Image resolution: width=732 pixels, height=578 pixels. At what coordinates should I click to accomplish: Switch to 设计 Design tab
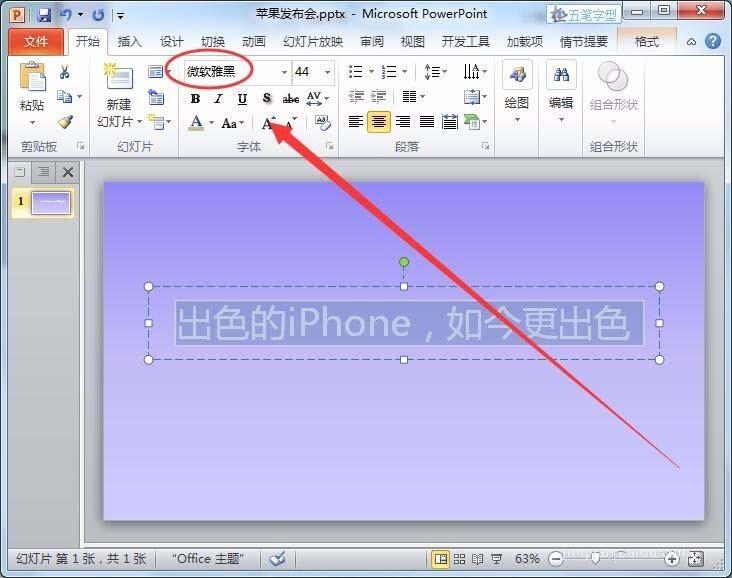point(171,42)
